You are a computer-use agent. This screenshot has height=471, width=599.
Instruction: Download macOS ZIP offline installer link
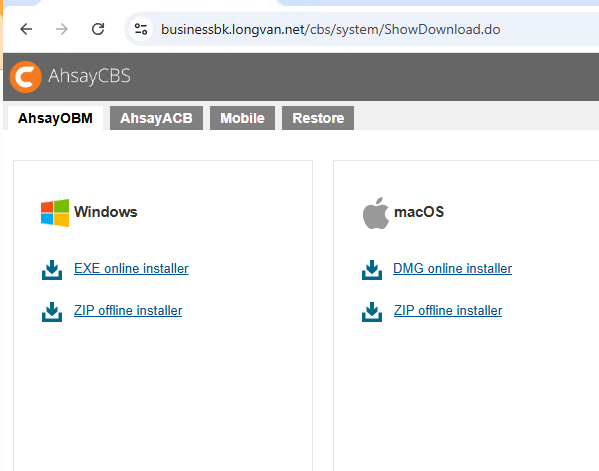pos(448,311)
